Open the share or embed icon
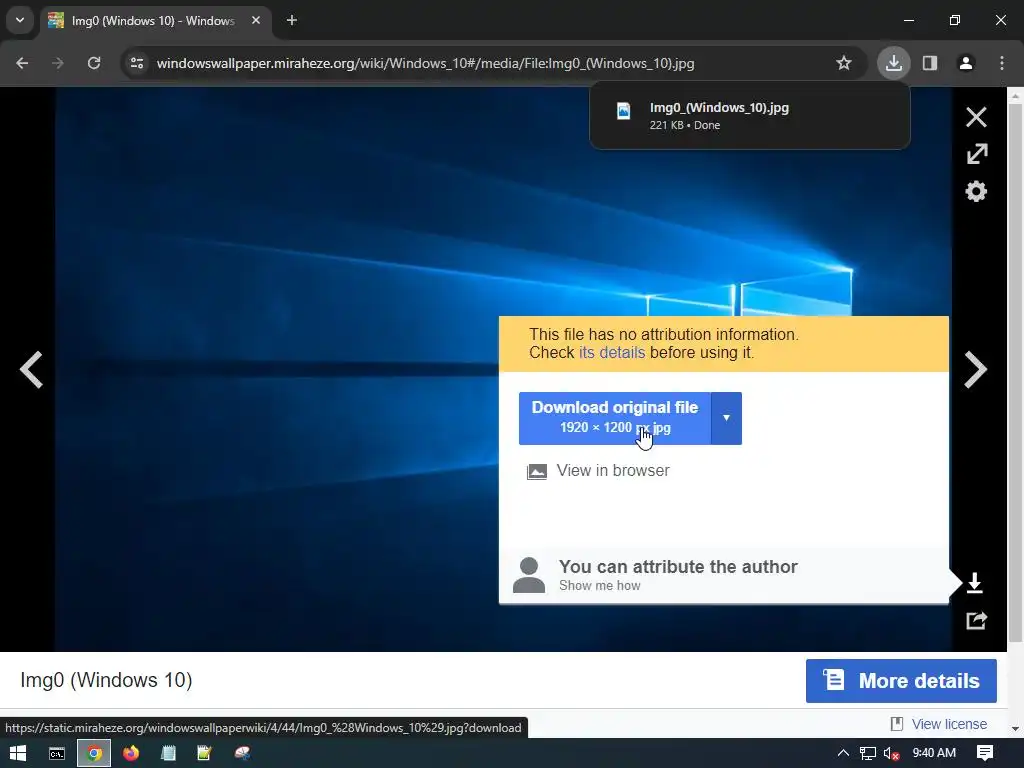1024x768 pixels. (976, 620)
